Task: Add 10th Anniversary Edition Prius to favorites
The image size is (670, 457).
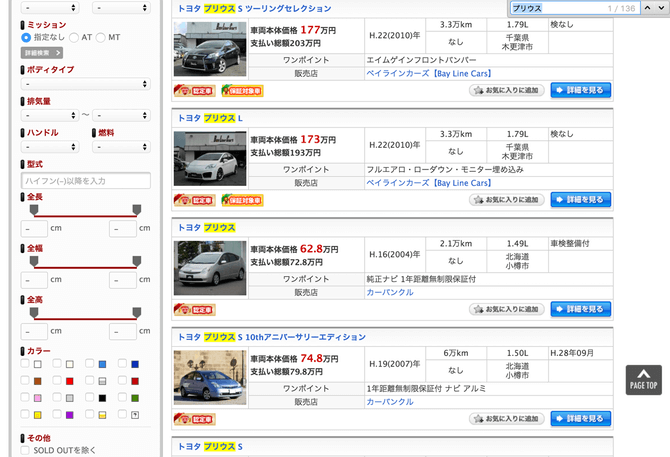Action: [506, 419]
